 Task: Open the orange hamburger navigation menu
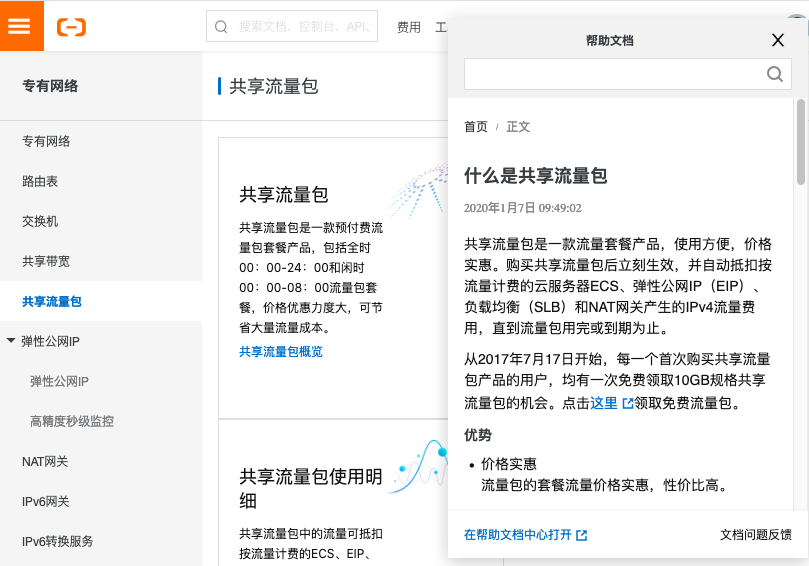click(21, 26)
